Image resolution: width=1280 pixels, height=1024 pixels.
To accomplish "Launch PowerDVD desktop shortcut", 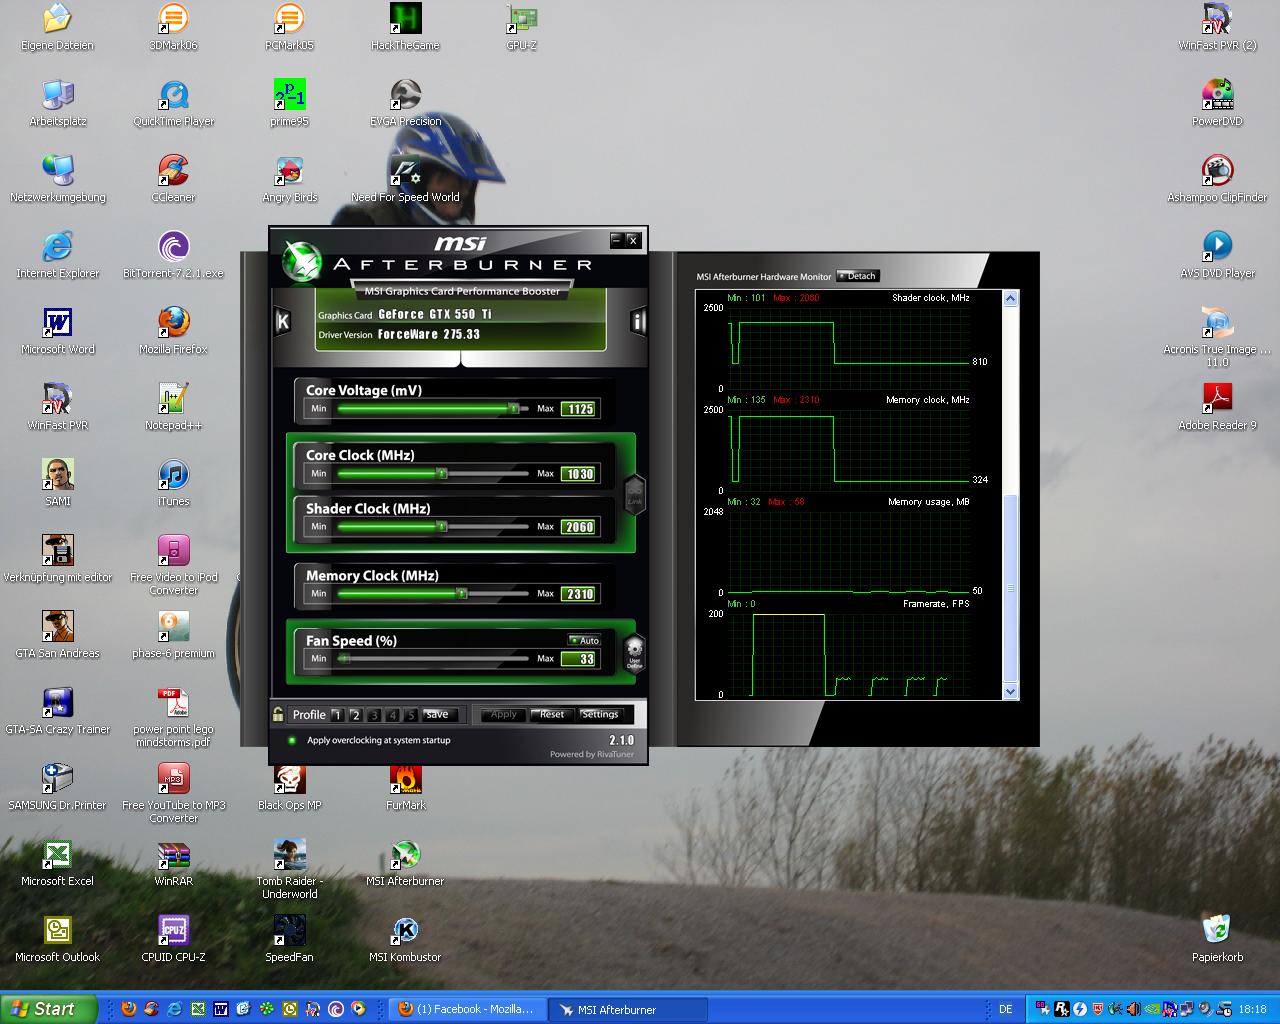I will [1217, 103].
